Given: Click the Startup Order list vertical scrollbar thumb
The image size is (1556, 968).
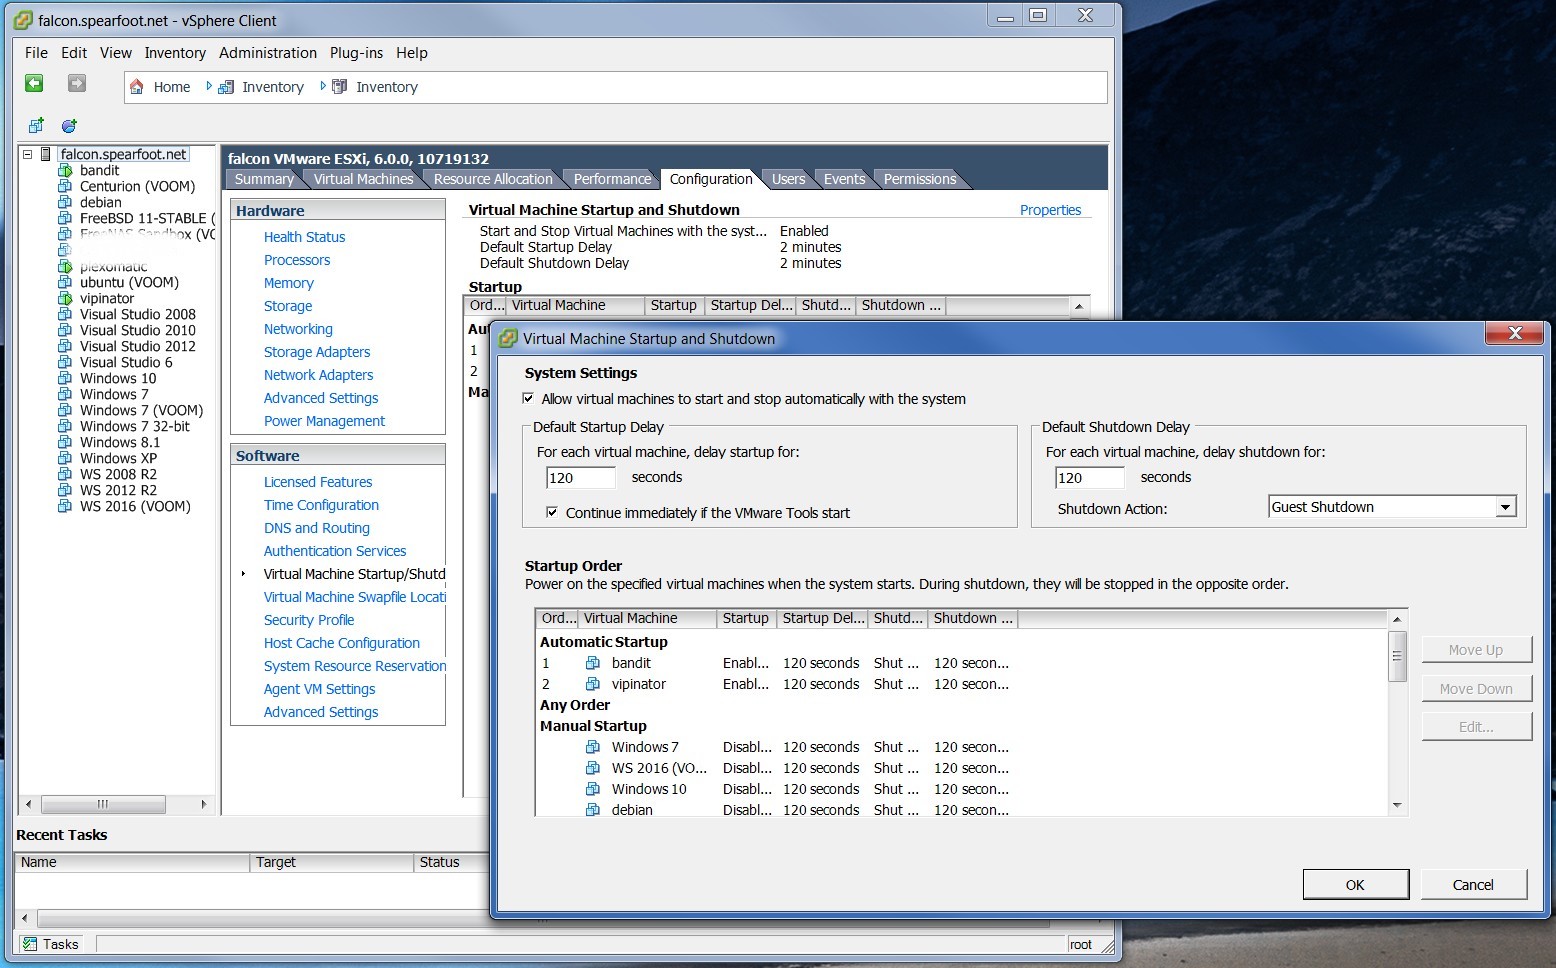Looking at the screenshot, I should [x=1397, y=656].
